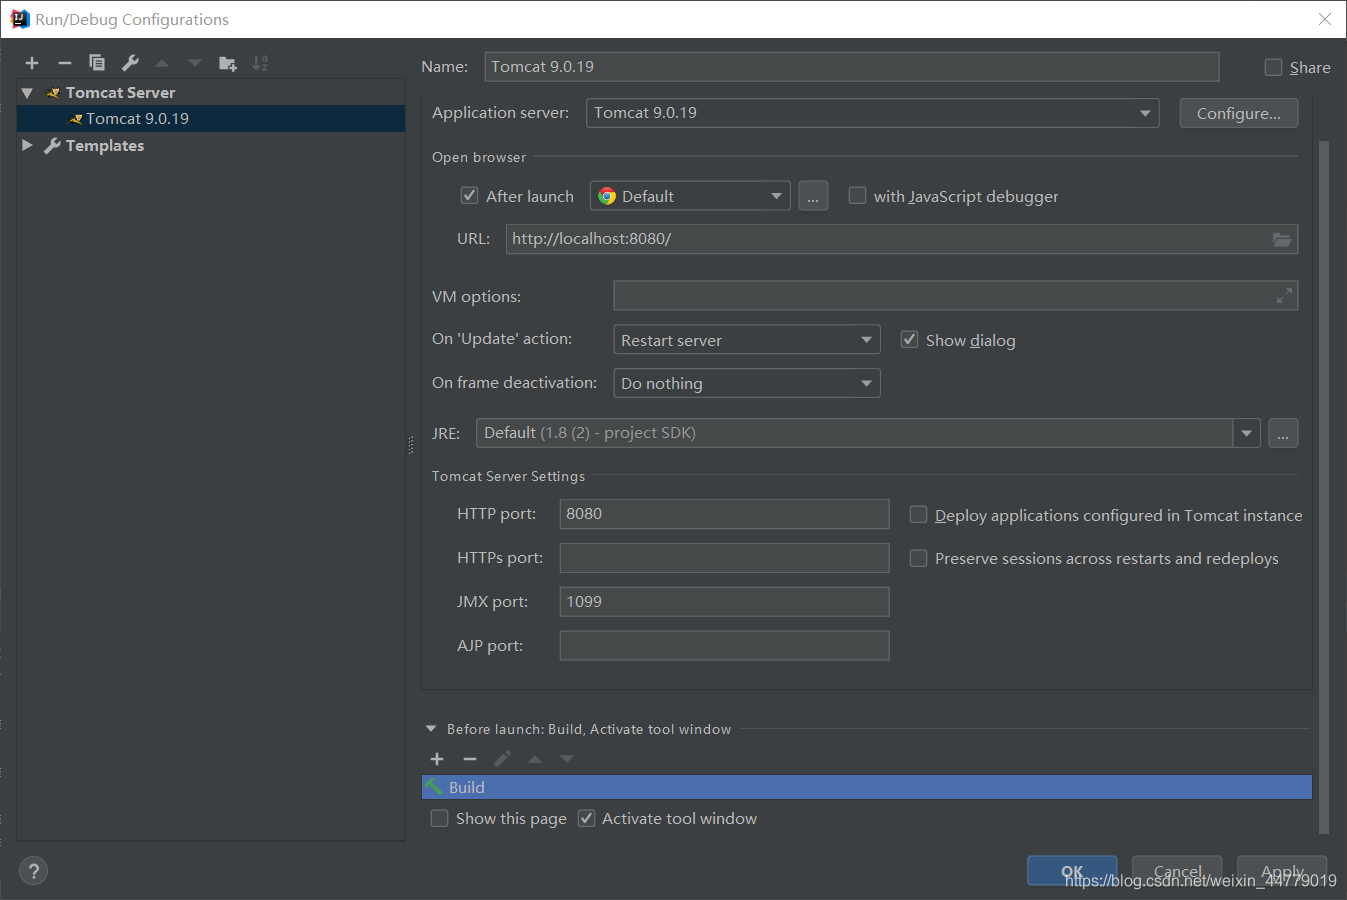Select Templates item in tree
This screenshot has height=900, width=1347.
tap(104, 146)
